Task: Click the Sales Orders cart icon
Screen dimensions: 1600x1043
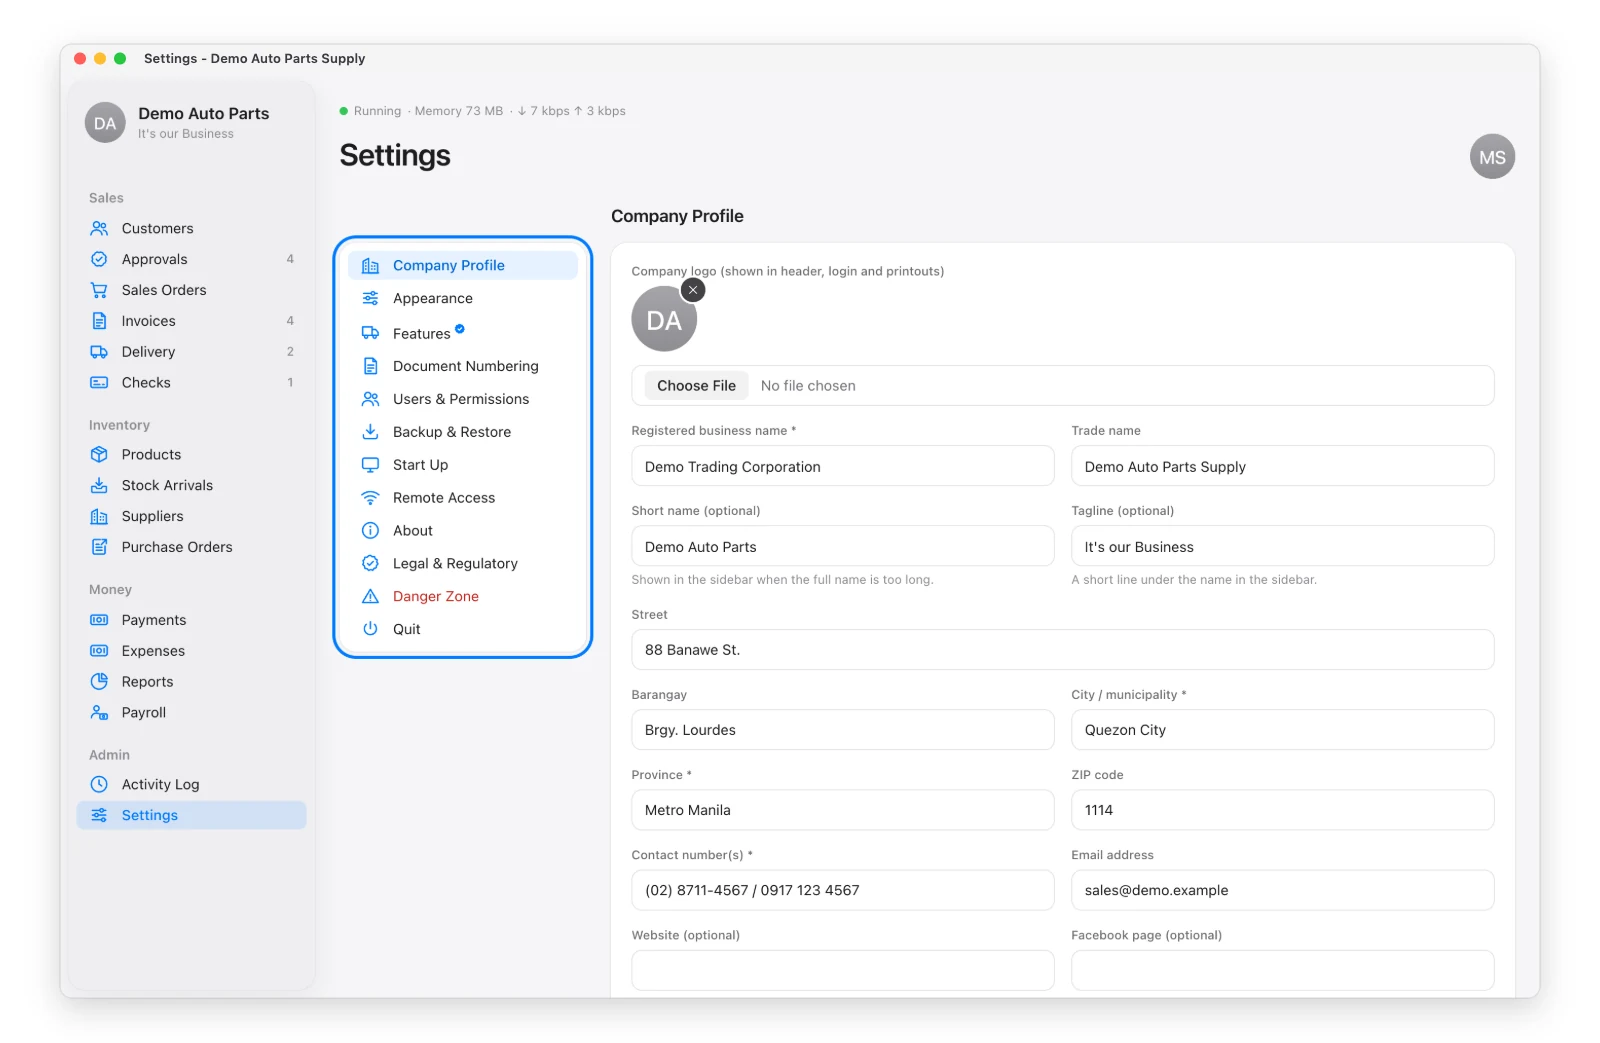Action: pos(99,290)
